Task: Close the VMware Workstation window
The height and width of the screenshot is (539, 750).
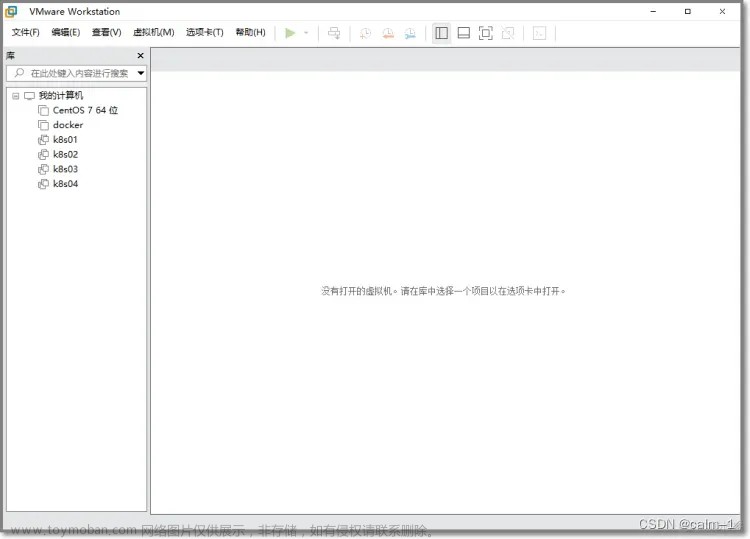Action: (722, 11)
